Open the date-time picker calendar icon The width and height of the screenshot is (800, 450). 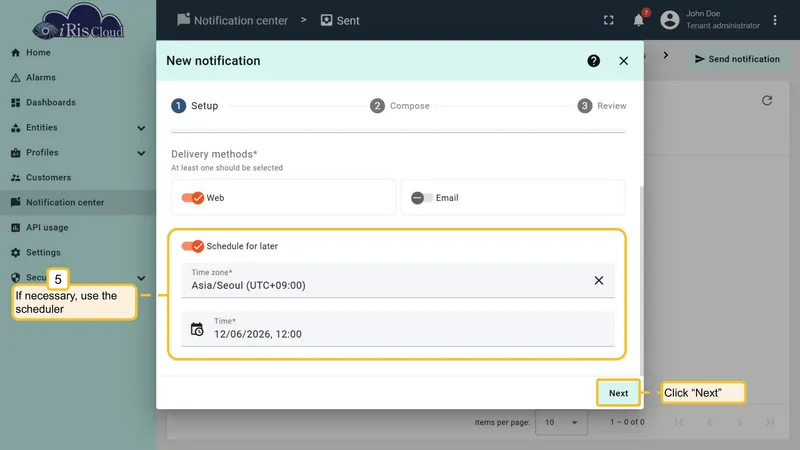pos(197,329)
